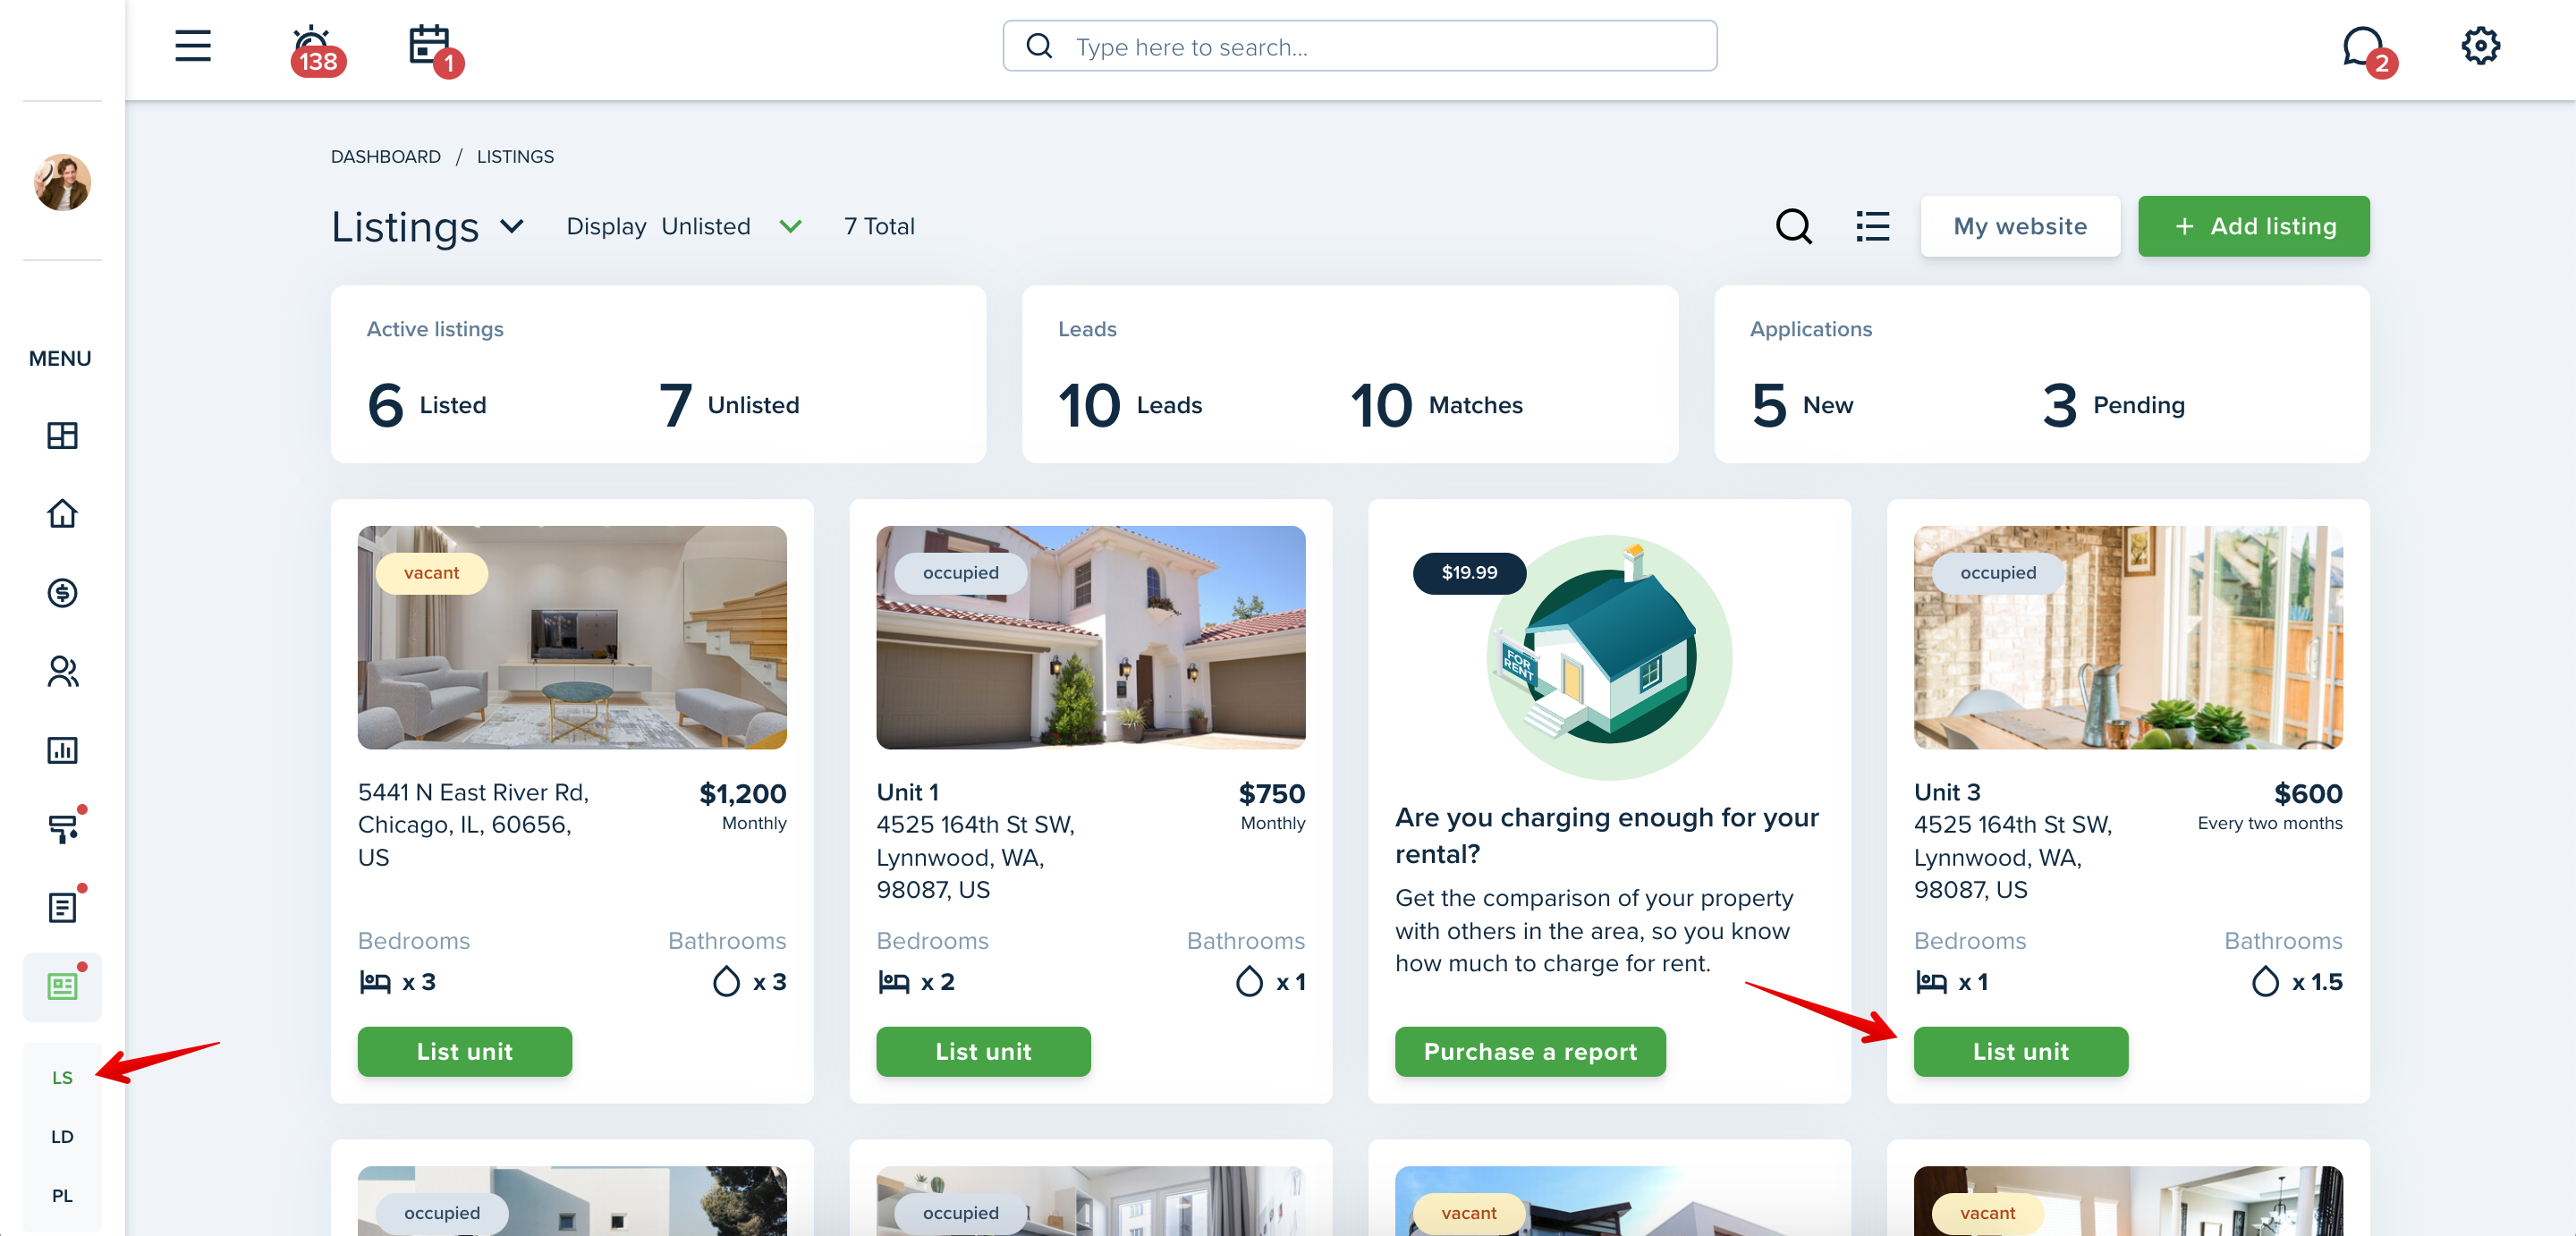This screenshot has height=1236, width=2576.
Task: Select LS submenu item in sidebar
Action: pyautogui.click(x=62, y=1077)
